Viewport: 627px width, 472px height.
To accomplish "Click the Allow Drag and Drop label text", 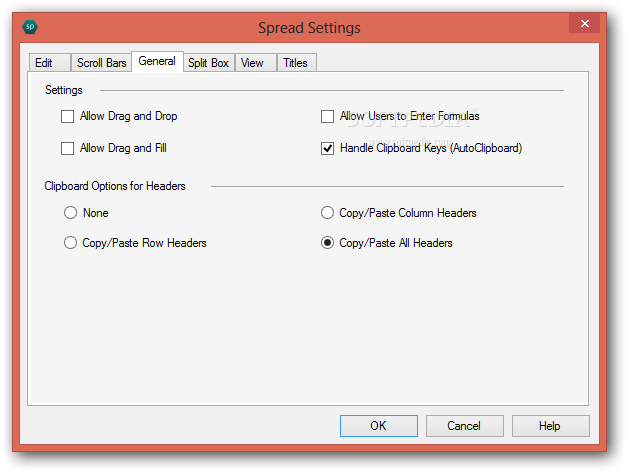I will [128, 116].
